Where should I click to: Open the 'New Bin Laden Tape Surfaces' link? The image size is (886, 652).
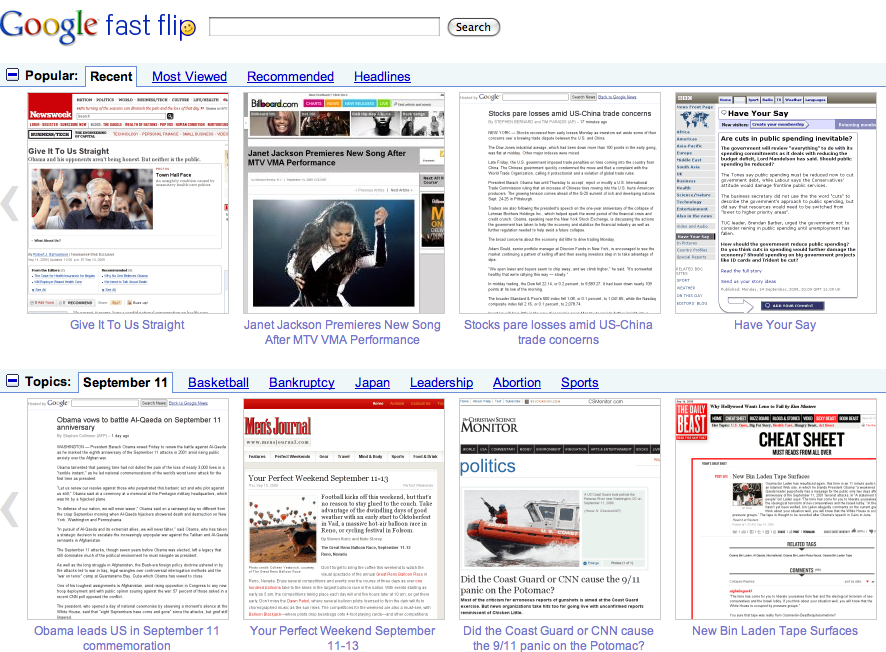(775, 631)
